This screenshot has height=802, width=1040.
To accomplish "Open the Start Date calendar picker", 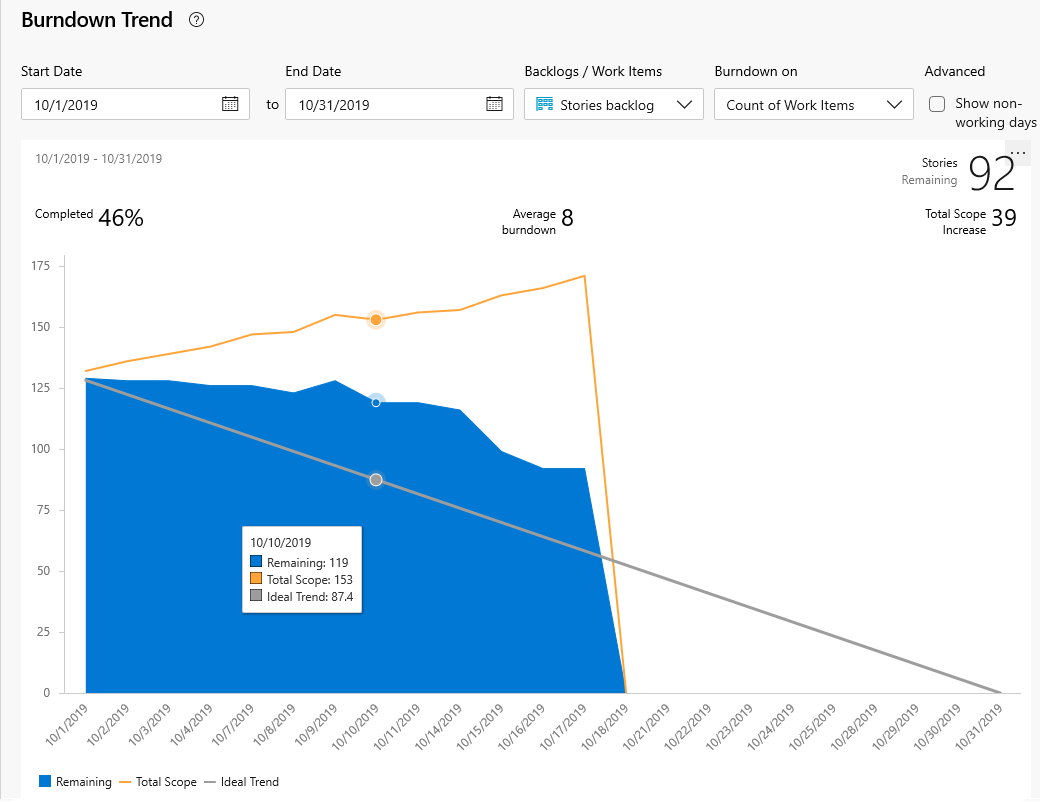I will click(230, 103).
